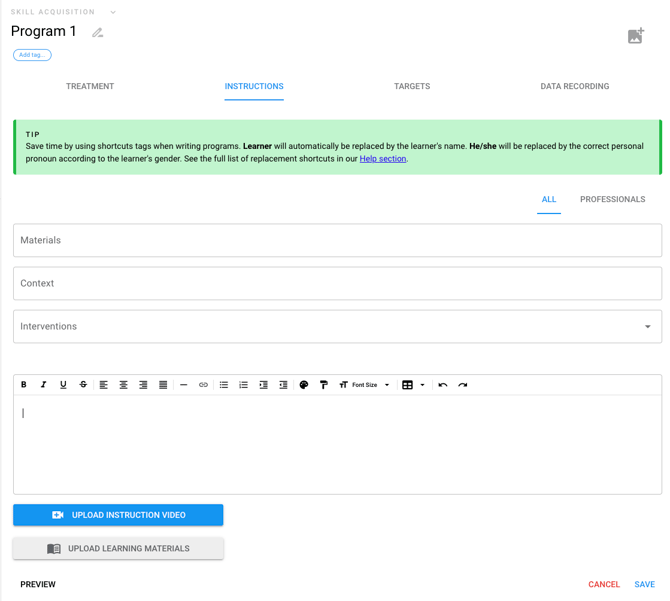Click the undo arrow icon
Viewport: 670px width, 601px height.
[443, 385]
